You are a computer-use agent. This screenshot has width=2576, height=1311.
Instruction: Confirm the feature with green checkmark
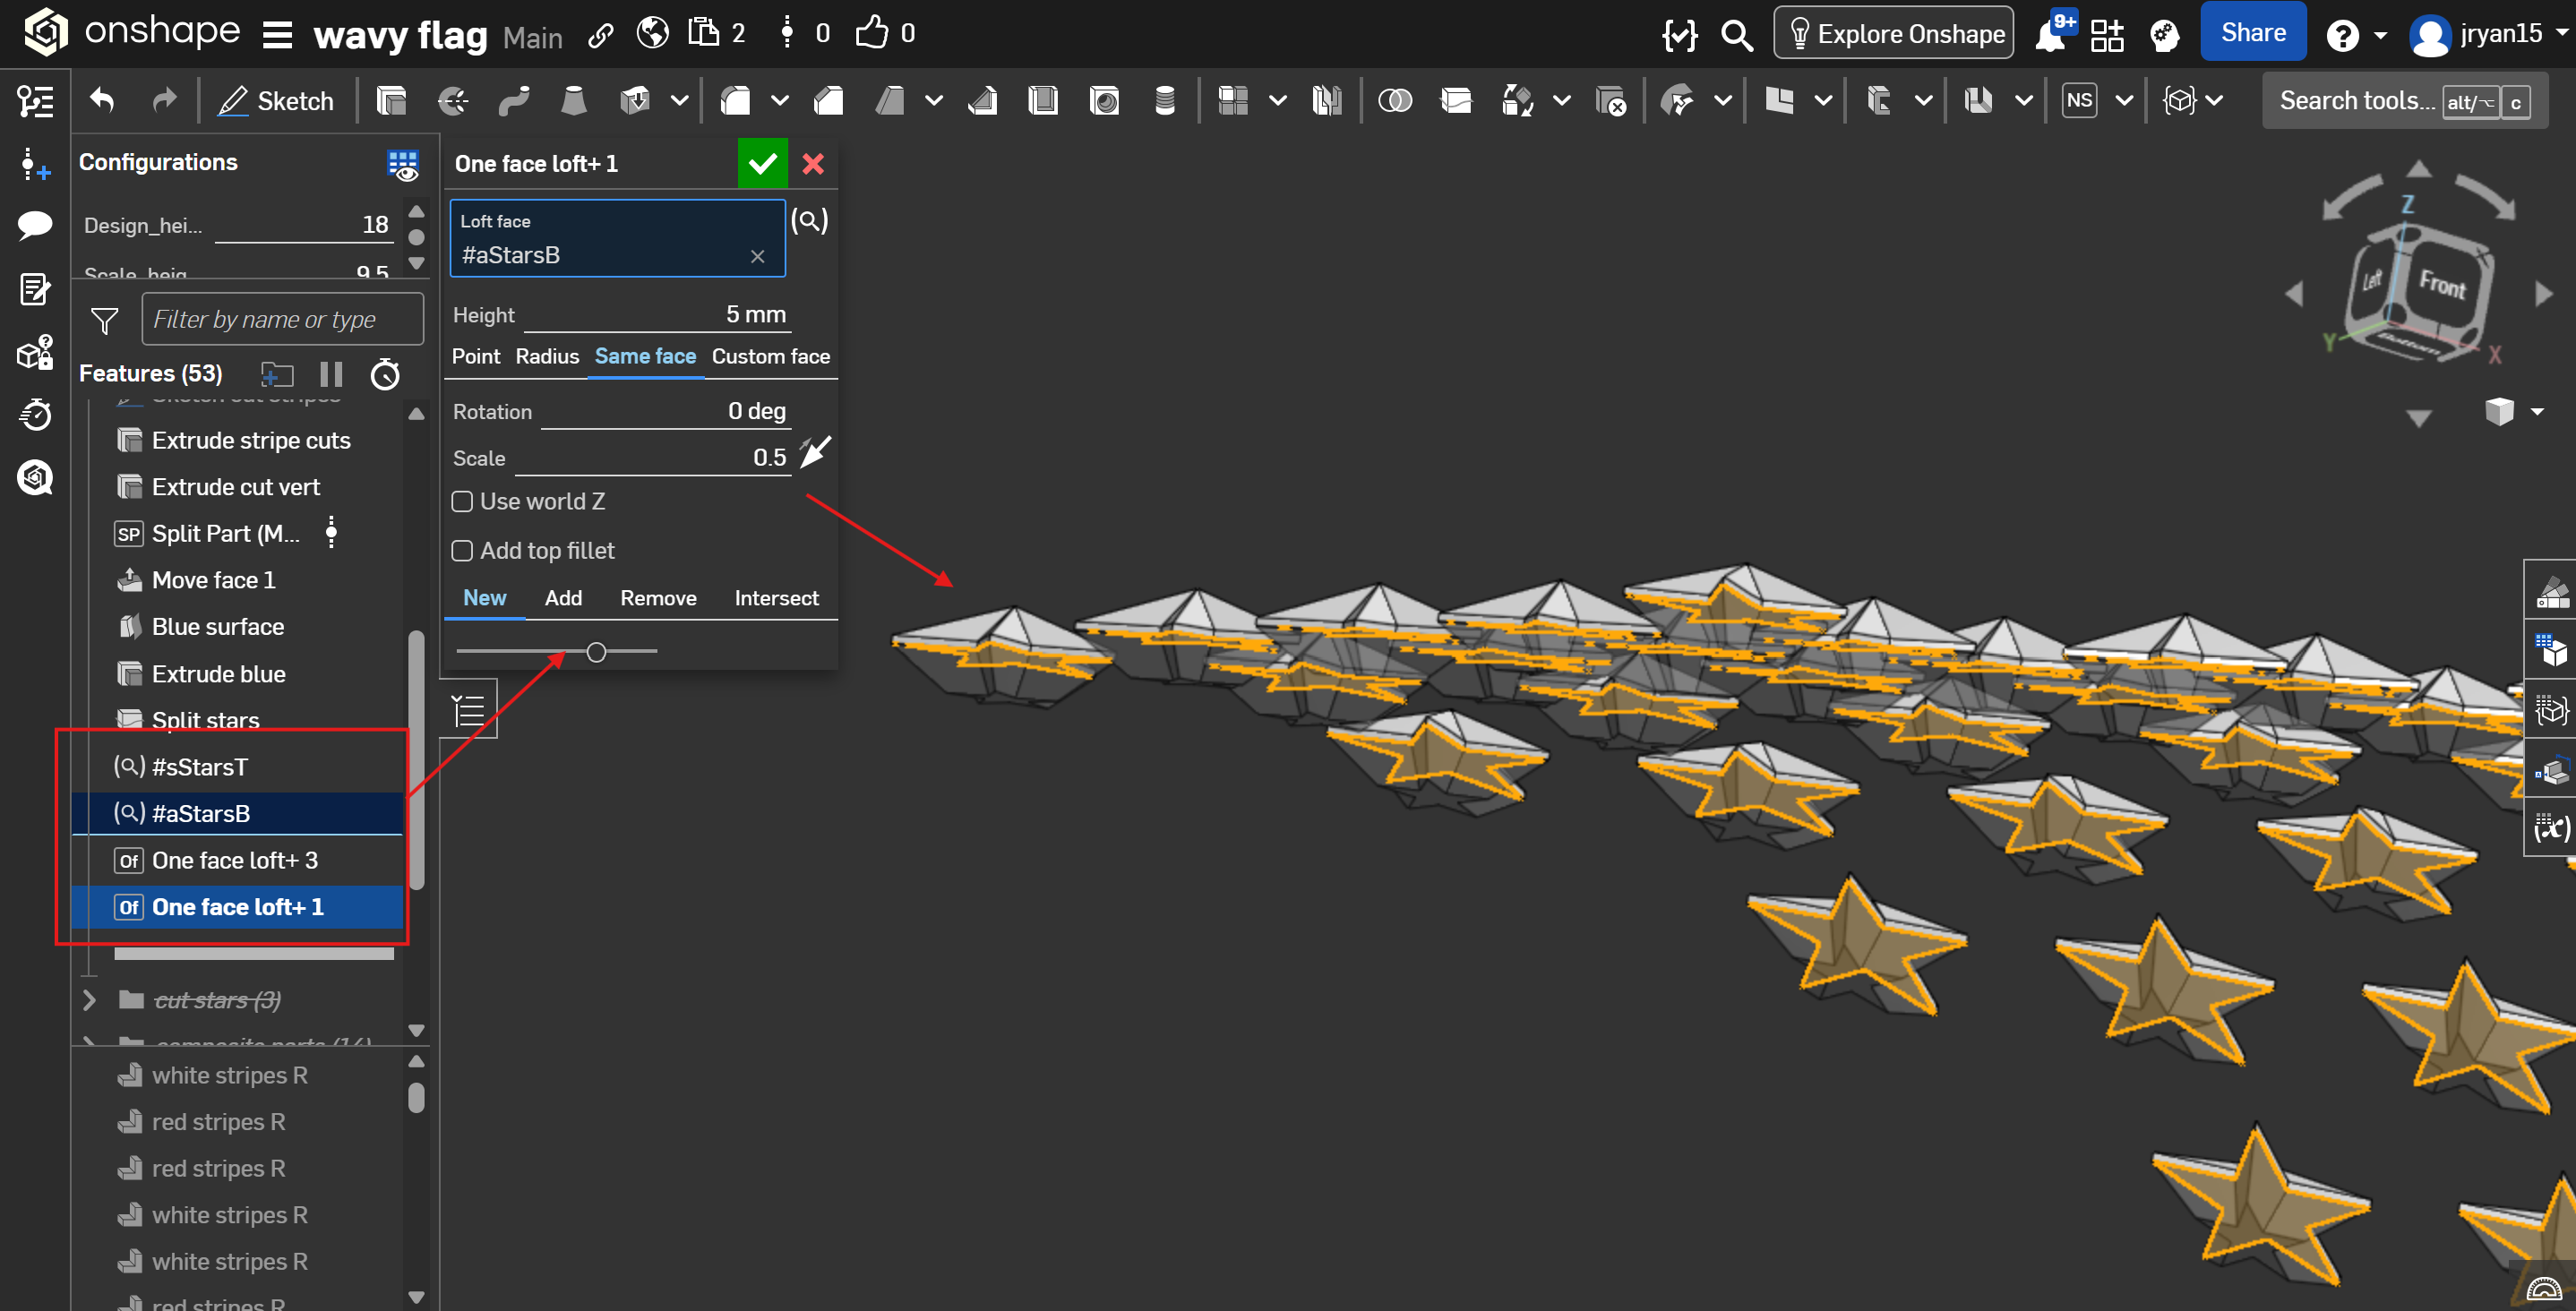pyautogui.click(x=762, y=164)
